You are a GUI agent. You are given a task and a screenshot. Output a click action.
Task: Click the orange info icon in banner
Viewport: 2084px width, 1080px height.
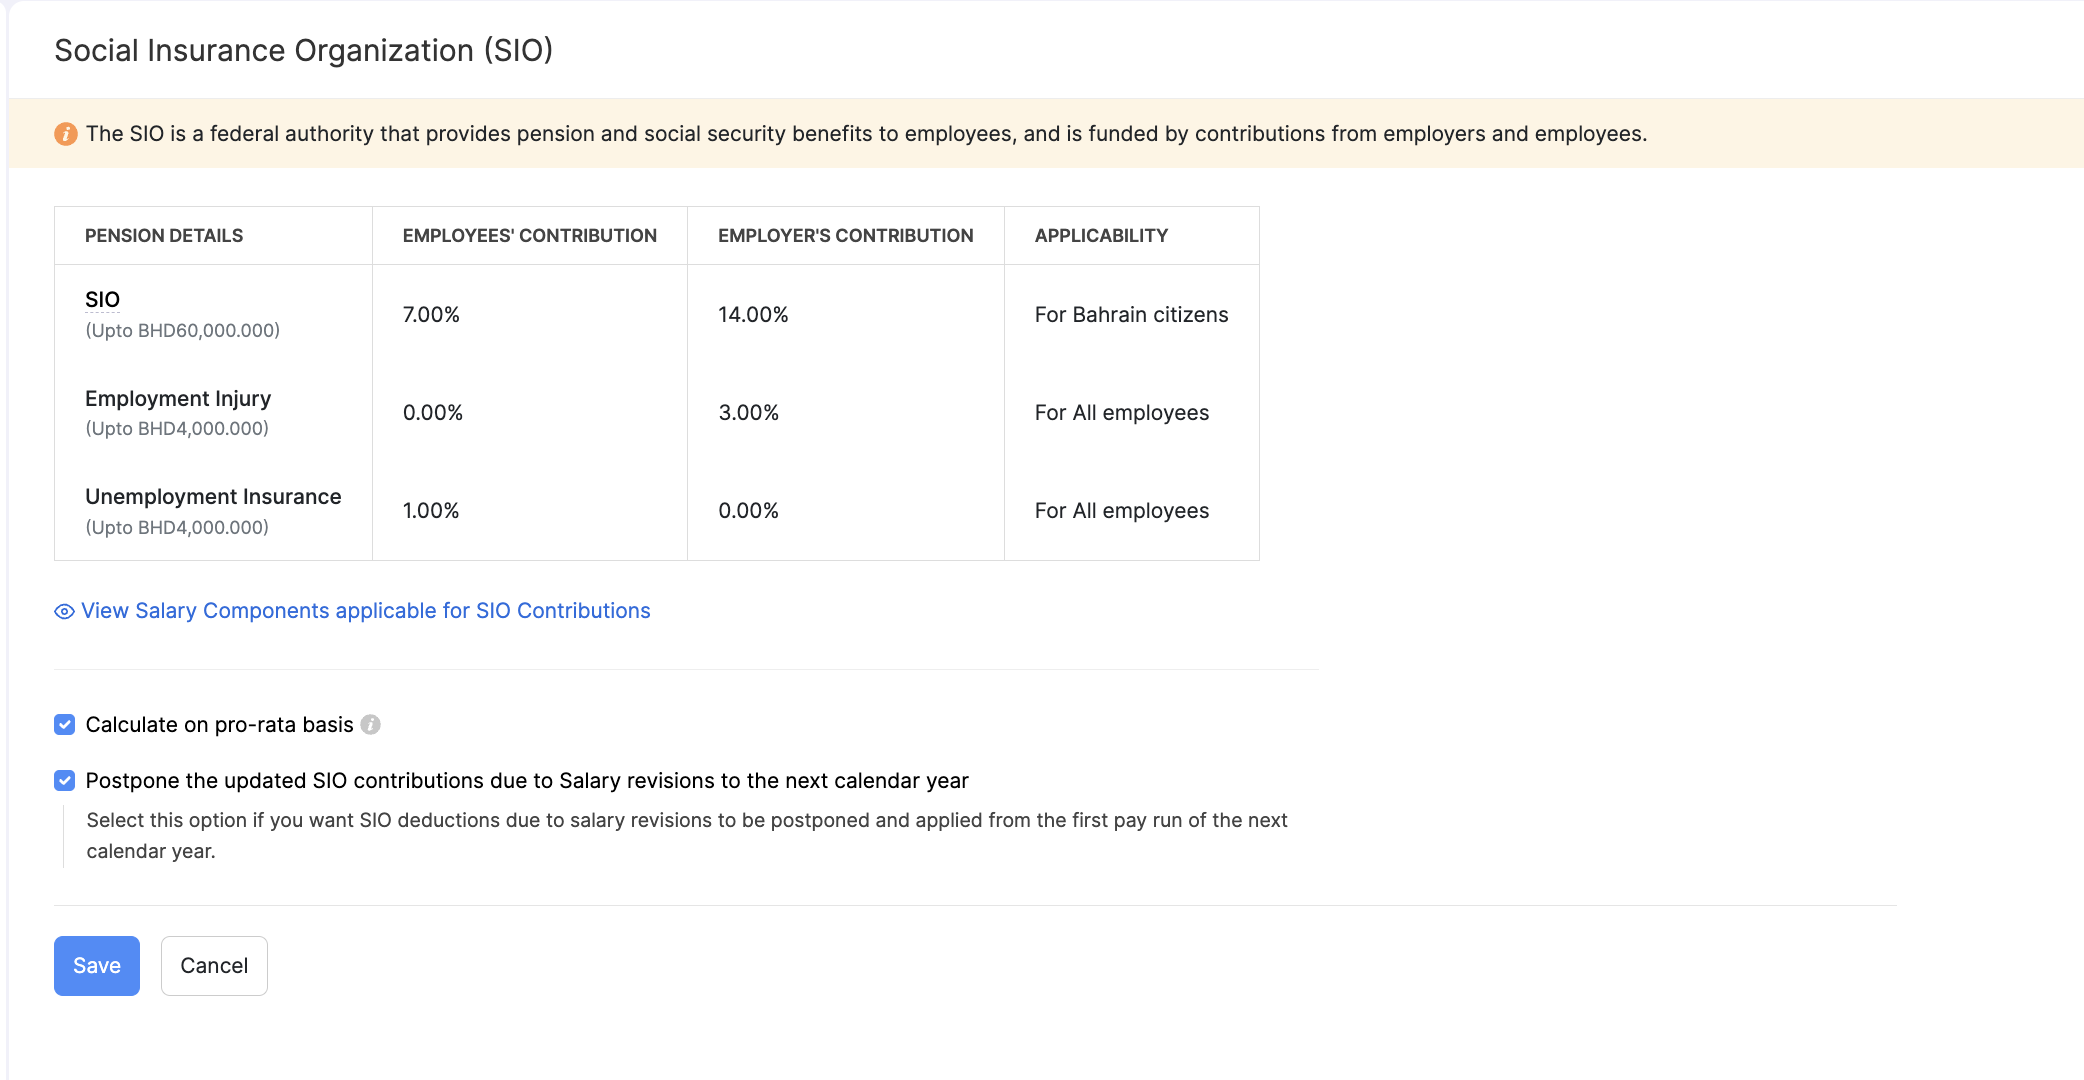coord(66,134)
